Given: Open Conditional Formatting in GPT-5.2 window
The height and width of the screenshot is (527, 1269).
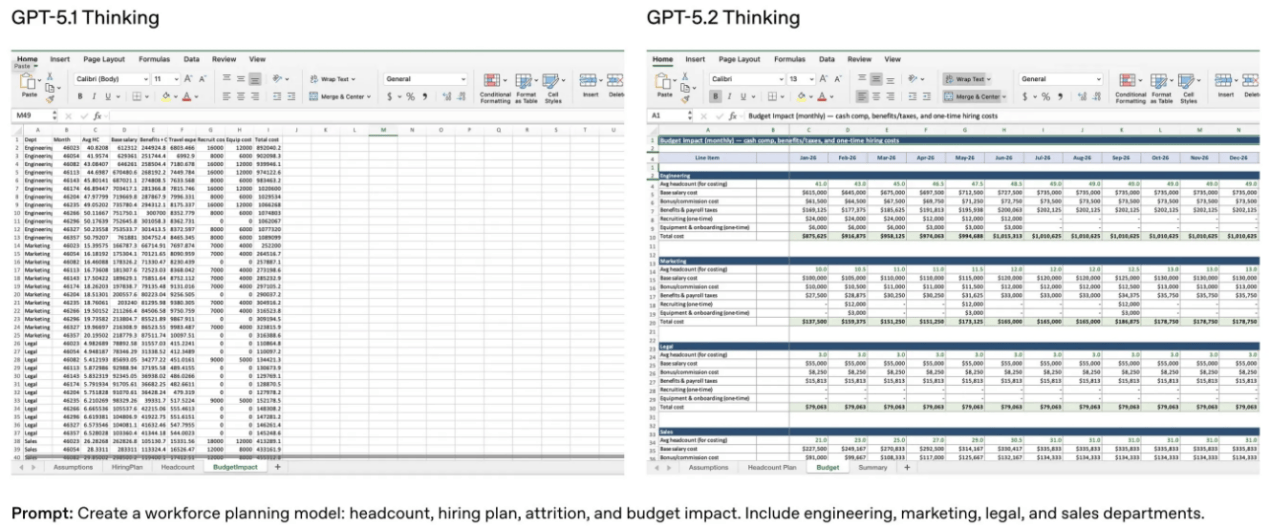Looking at the screenshot, I should 1130,88.
